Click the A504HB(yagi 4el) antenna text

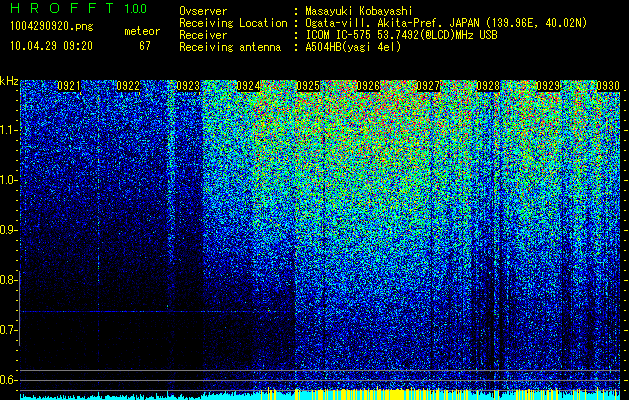pos(353,47)
